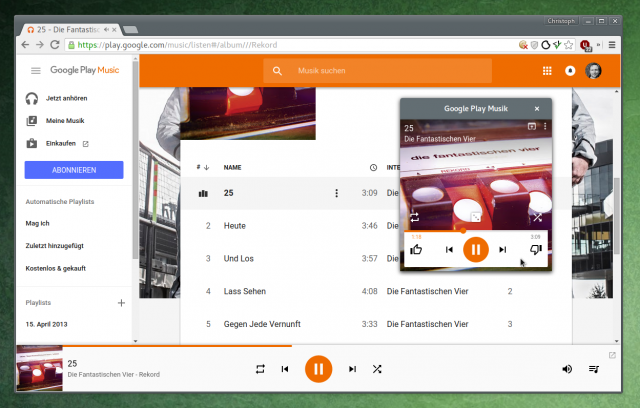
Task: Open the Mag ich playlist
Action: tap(37, 223)
